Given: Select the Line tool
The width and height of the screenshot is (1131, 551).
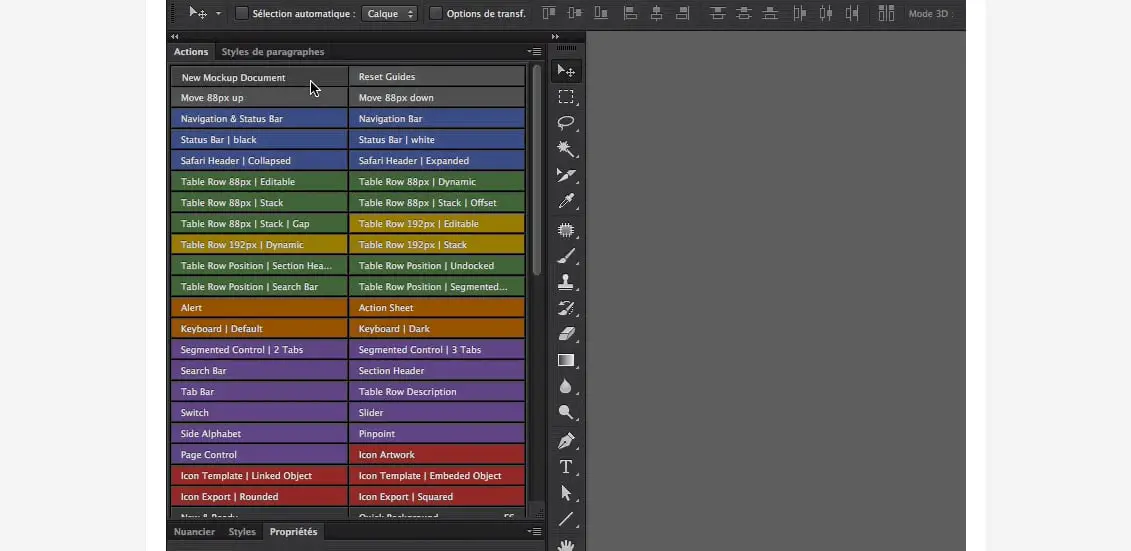Looking at the screenshot, I should [x=566, y=519].
